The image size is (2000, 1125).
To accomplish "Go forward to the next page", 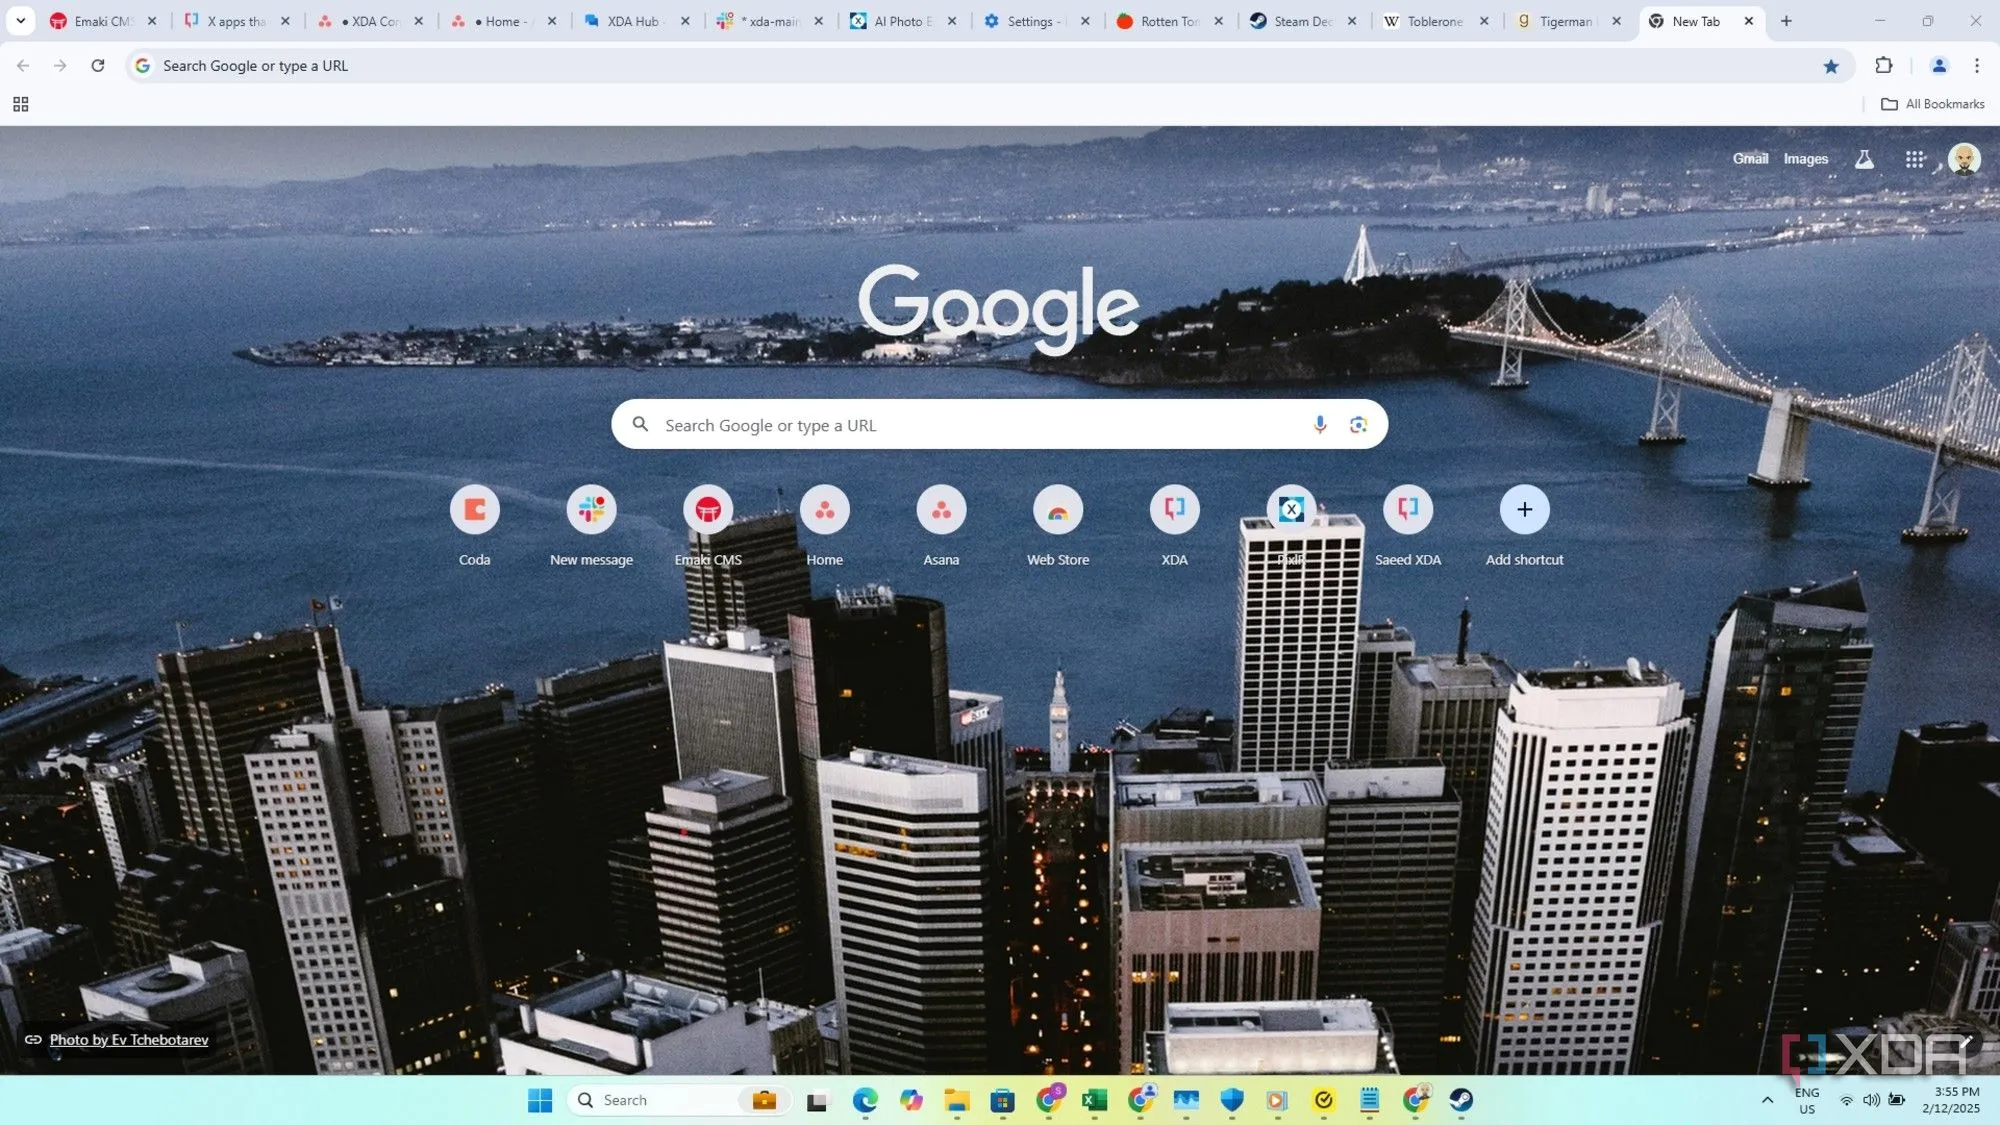I will pyautogui.click(x=60, y=66).
